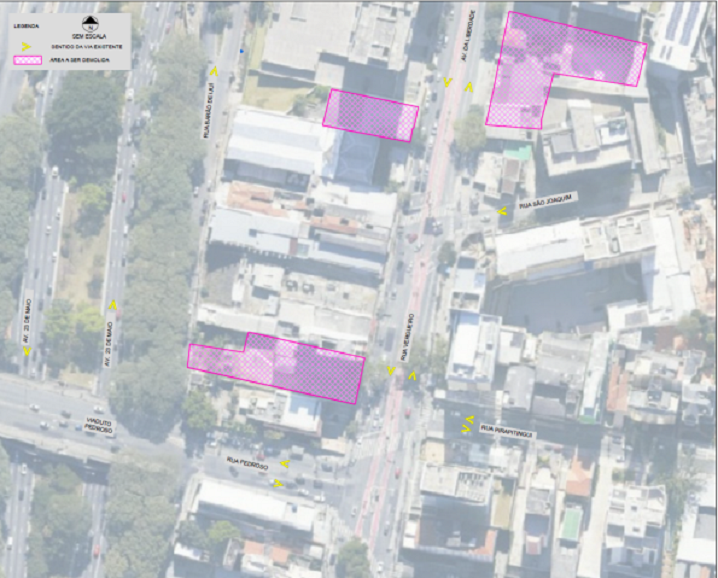Image resolution: width=718 pixels, height=578 pixels.
Task: Click the upper arrow on Rua Pedroso
Action: [x=284, y=464]
